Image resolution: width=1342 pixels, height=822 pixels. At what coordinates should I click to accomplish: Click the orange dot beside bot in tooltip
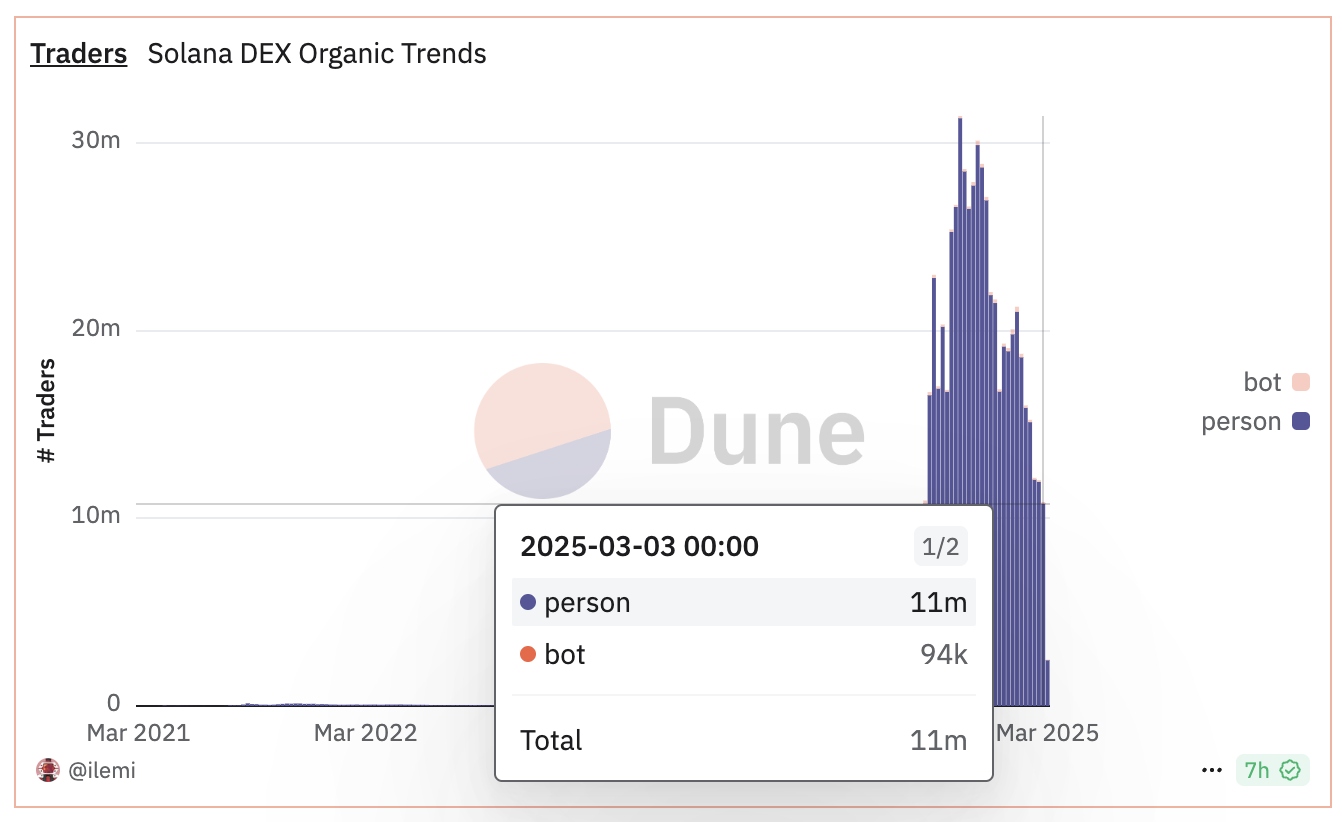[528, 655]
